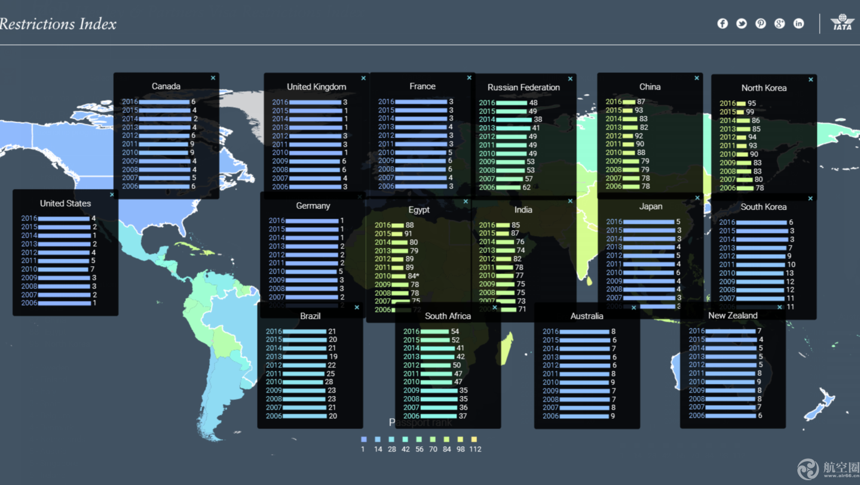Open the IATA logo link

coord(842,22)
